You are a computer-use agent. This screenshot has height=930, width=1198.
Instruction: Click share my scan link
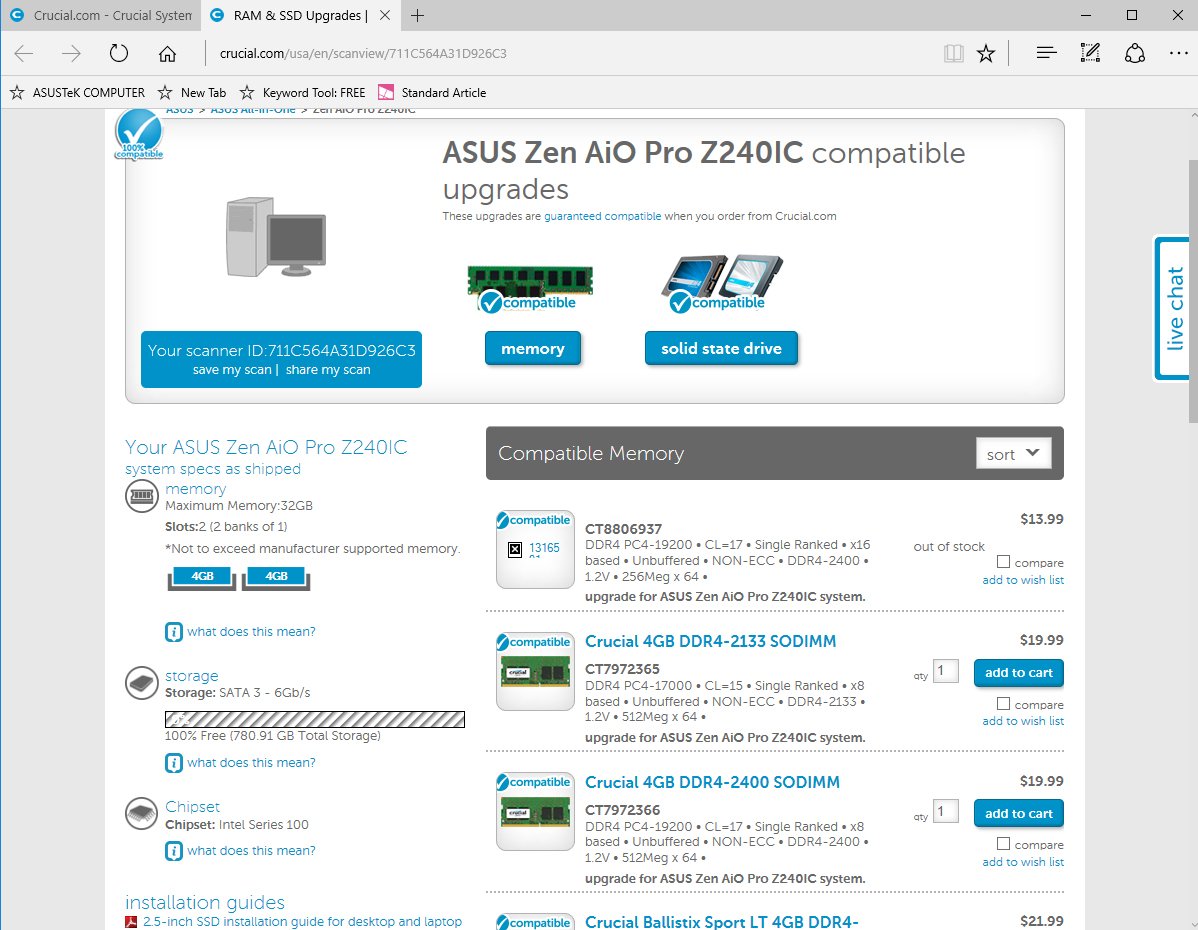click(328, 370)
